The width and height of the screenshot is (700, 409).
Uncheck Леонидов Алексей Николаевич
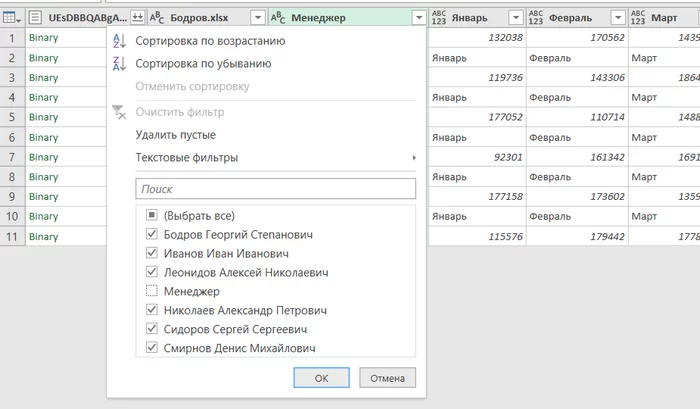coord(152,272)
